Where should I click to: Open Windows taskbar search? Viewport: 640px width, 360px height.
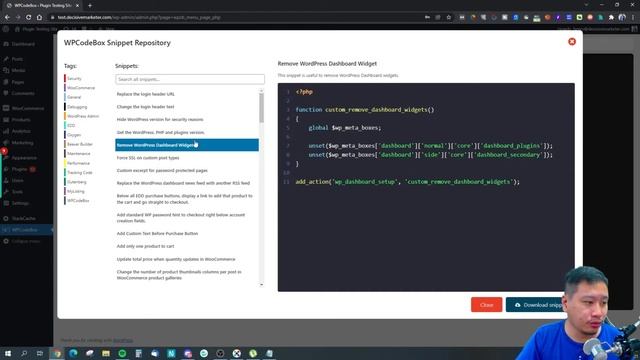coord(24,353)
